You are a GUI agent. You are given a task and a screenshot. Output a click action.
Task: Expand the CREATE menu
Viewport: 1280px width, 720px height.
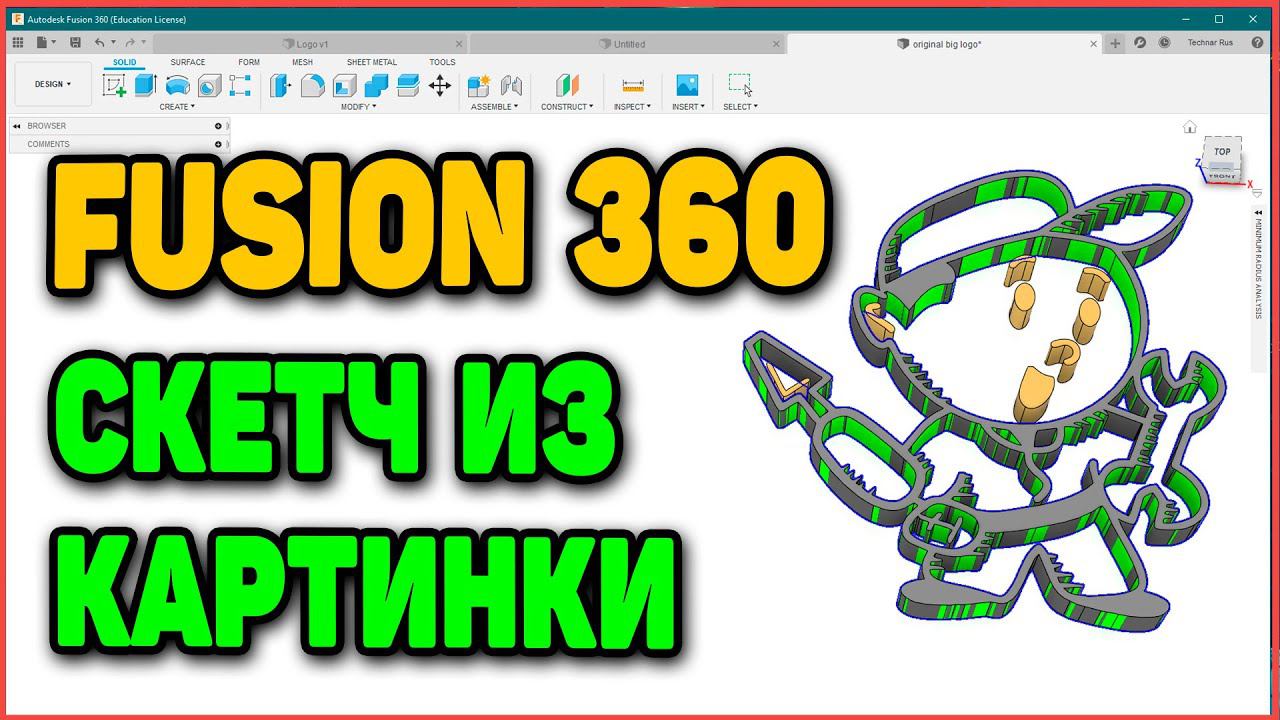(177, 106)
